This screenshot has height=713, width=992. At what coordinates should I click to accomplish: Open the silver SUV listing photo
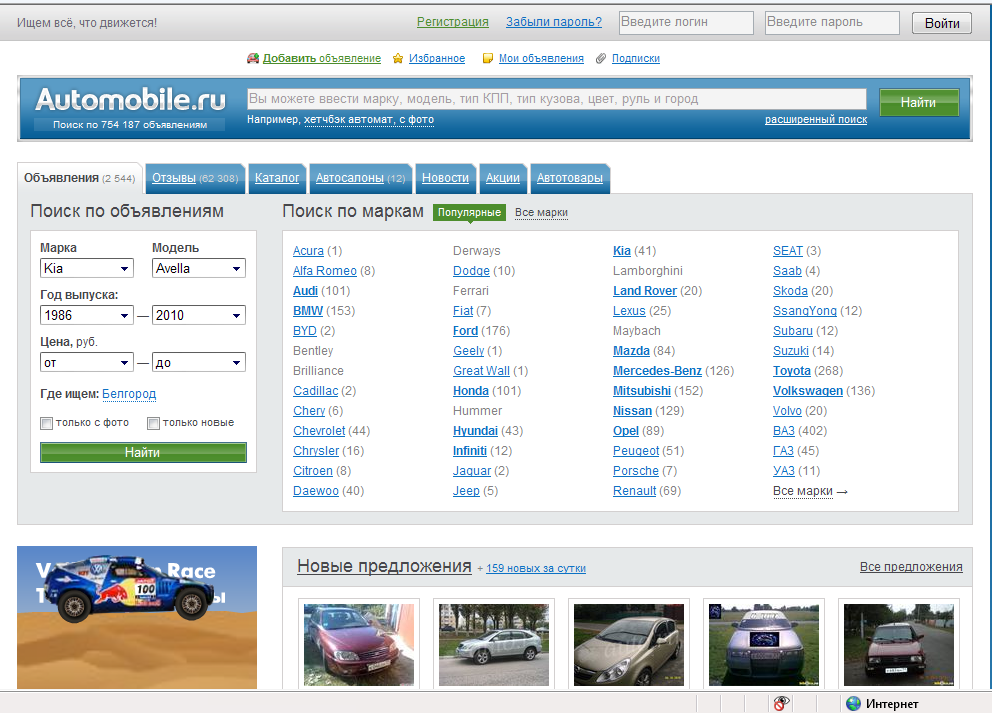(x=493, y=644)
